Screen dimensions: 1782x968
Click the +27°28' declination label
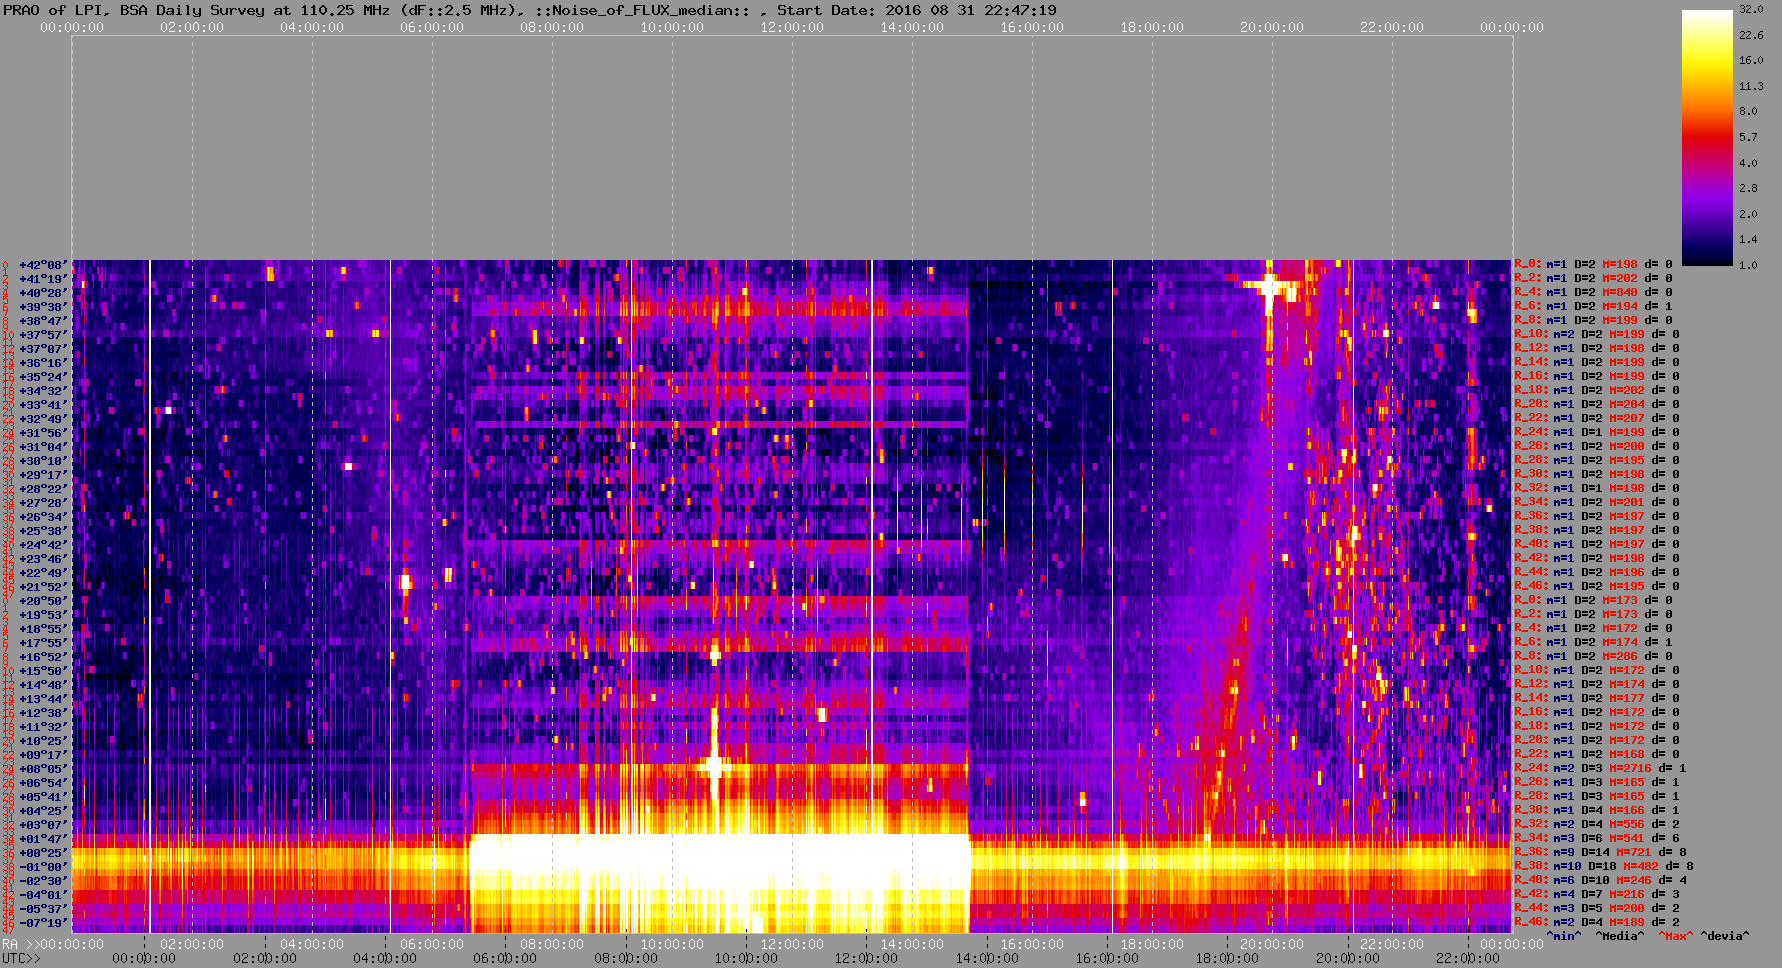tap(43, 503)
